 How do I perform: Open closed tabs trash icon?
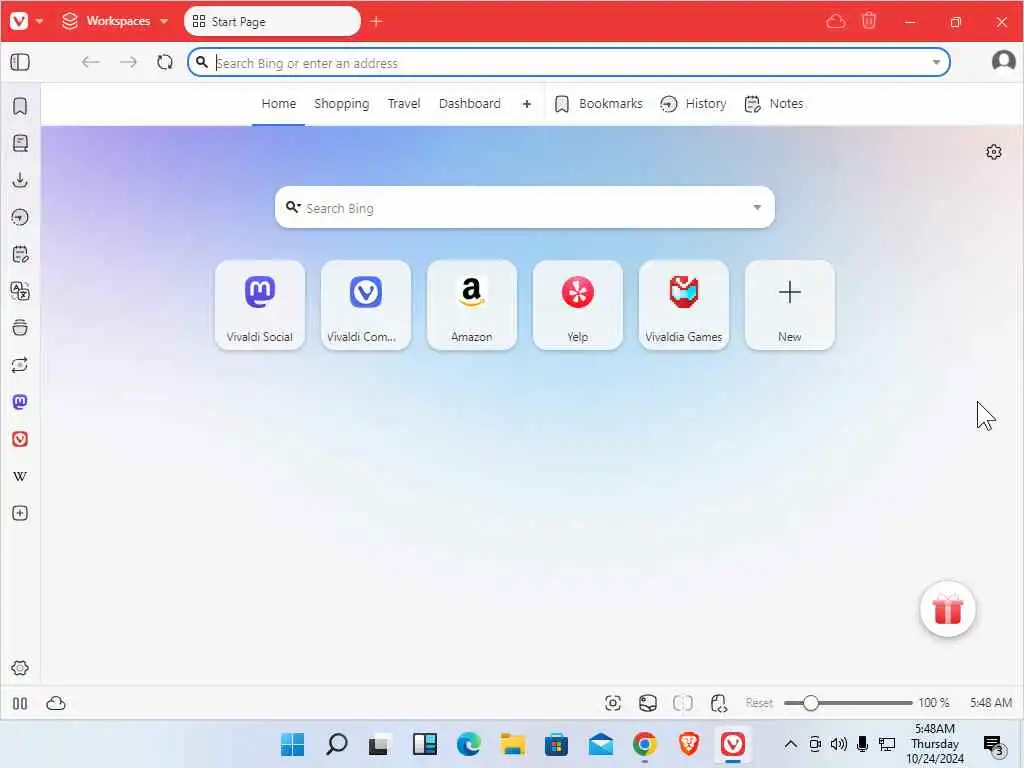click(x=869, y=22)
